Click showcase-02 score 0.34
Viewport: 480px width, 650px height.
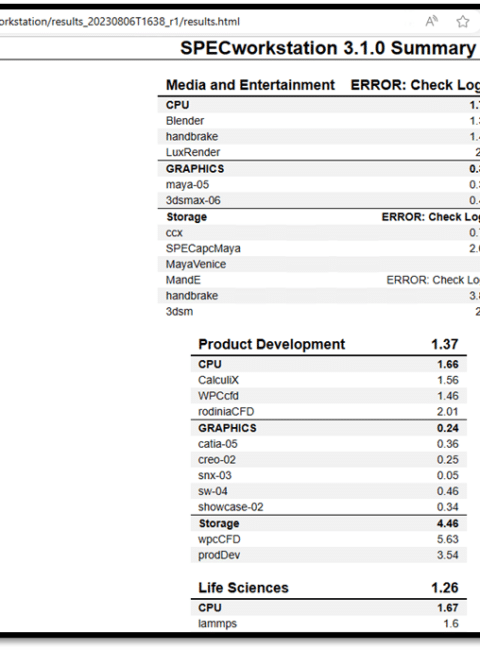point(448,507)
